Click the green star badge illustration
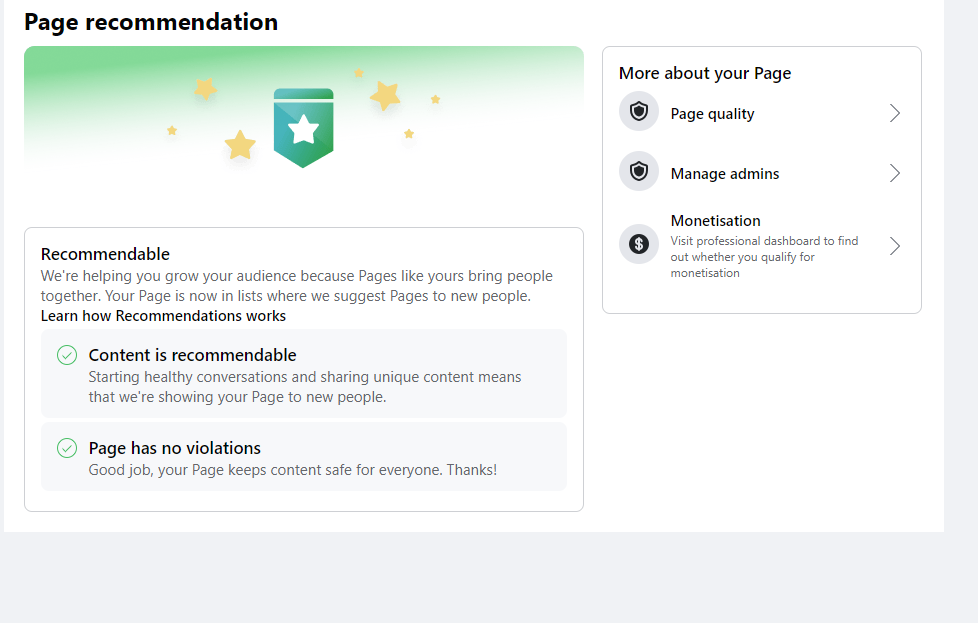The image size is (978, 623). (303, 128)
